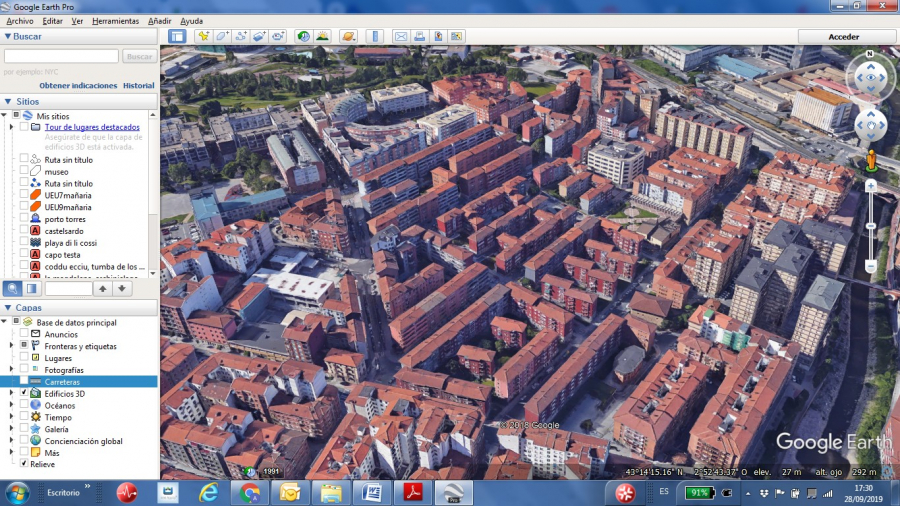
Task: Click the zoom slider handle
Action: coord(871,227)
